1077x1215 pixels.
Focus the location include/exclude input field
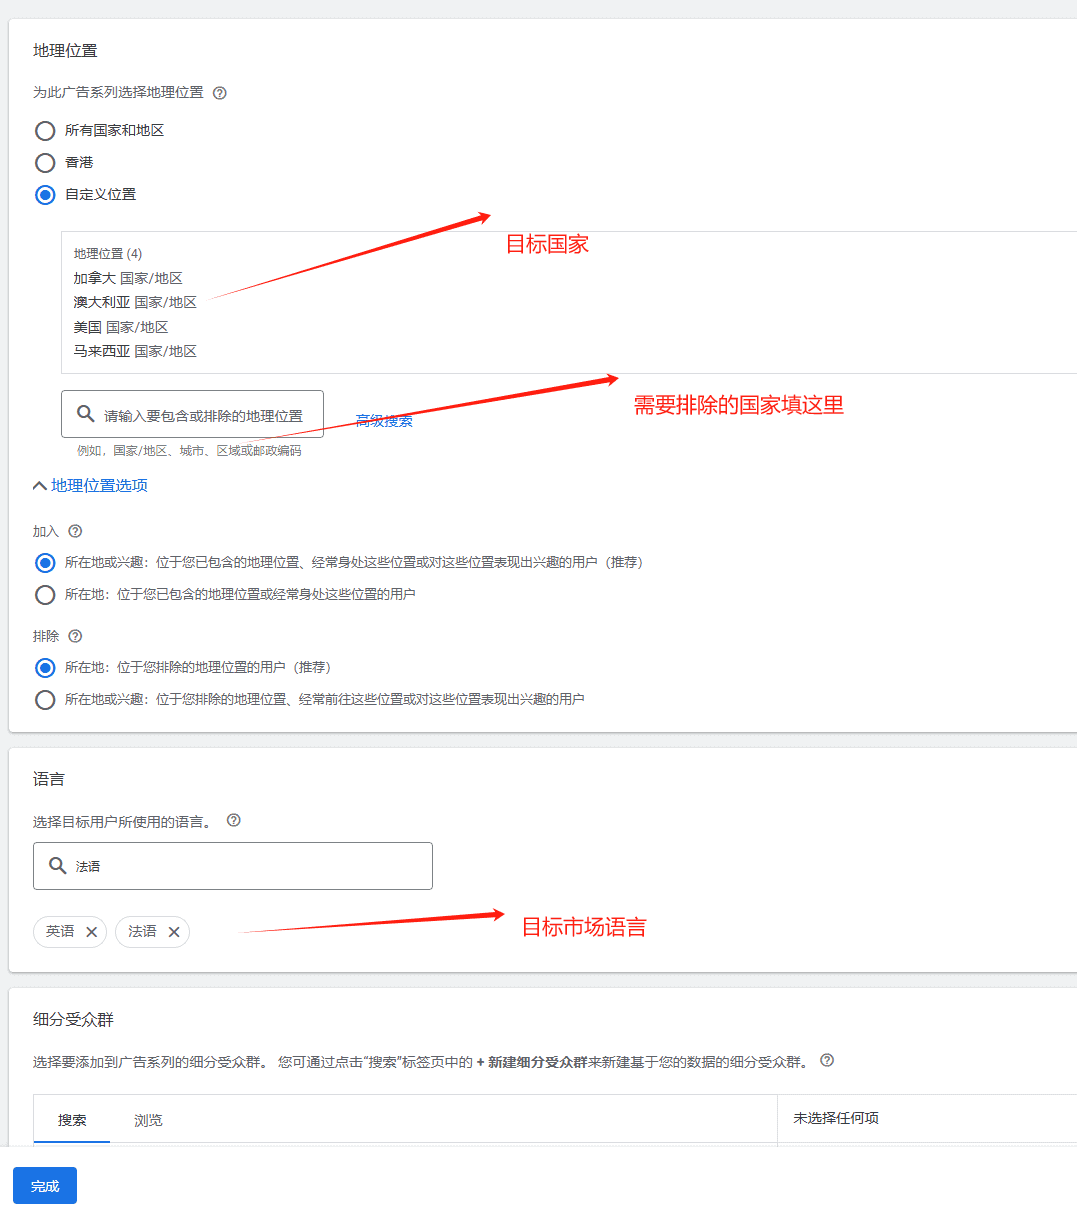(192, 414)
